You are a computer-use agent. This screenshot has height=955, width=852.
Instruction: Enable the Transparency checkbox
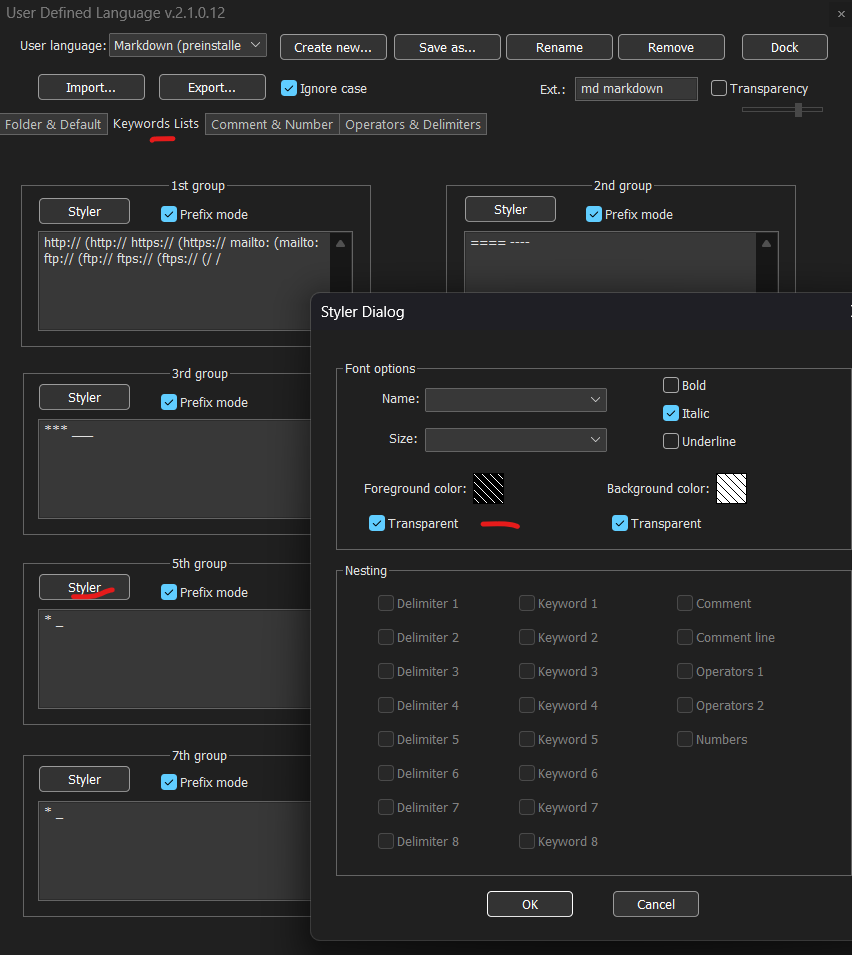click(x=718, y=88)
